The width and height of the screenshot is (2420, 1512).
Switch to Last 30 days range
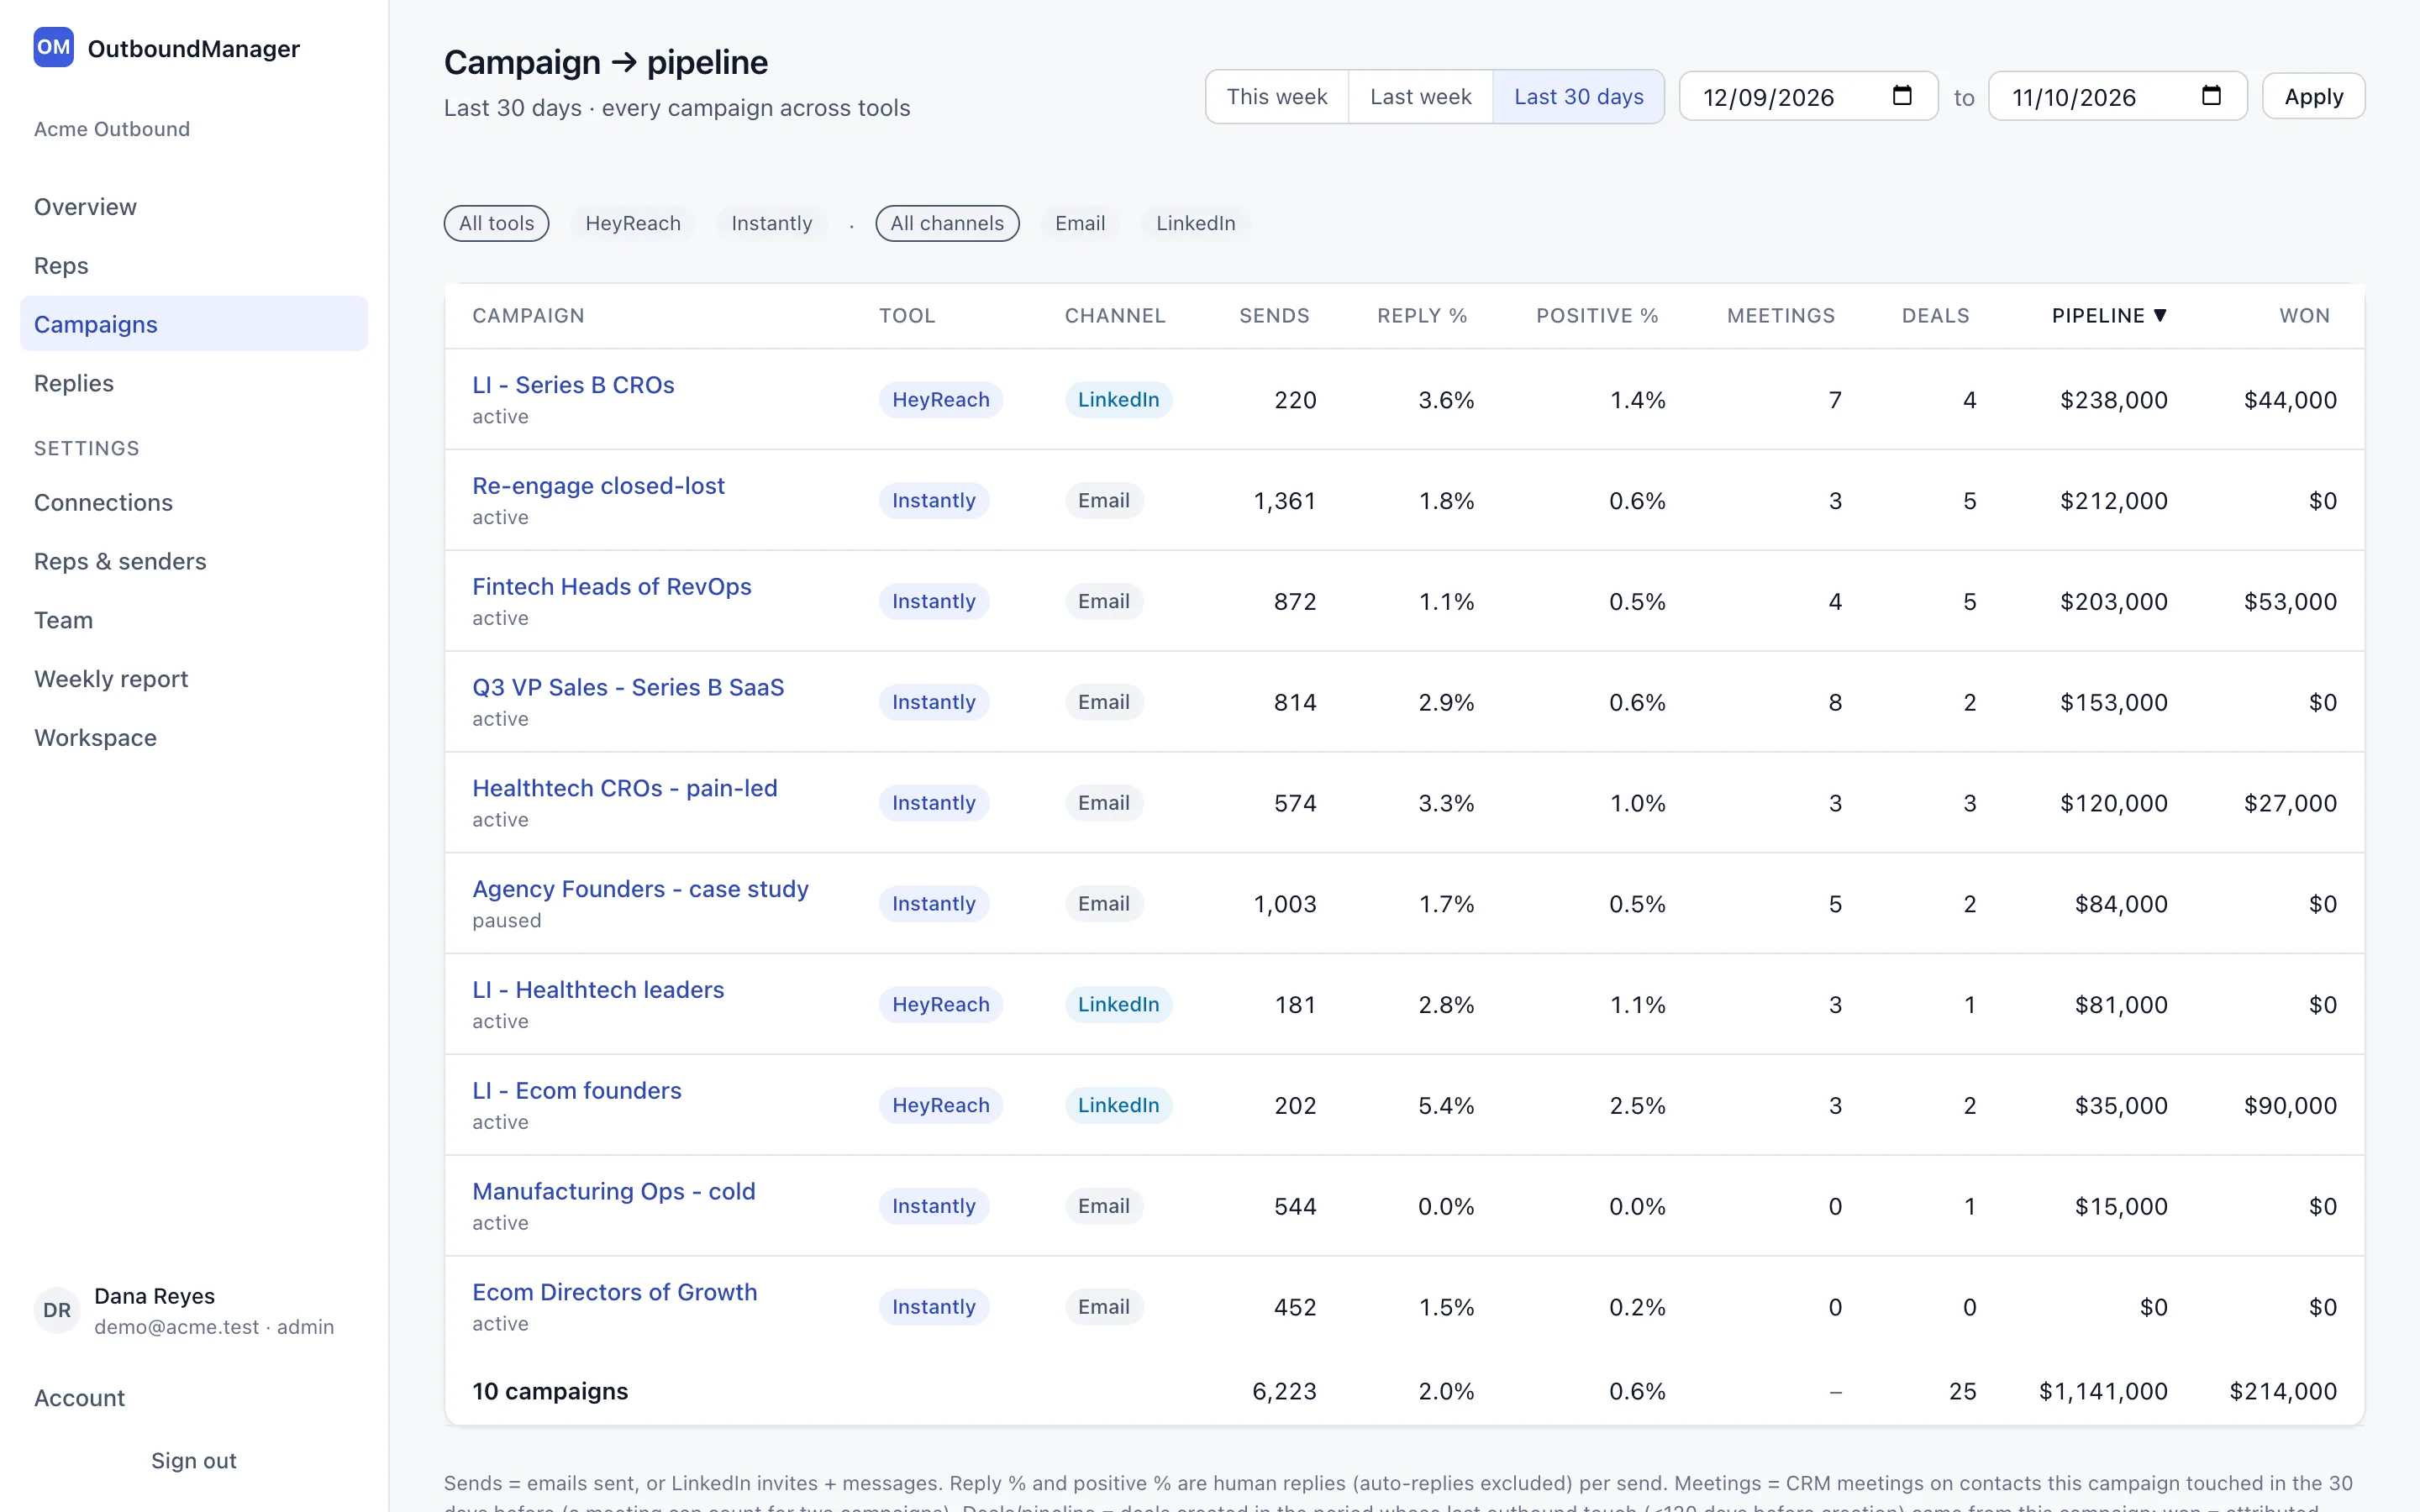(1578, 97)
